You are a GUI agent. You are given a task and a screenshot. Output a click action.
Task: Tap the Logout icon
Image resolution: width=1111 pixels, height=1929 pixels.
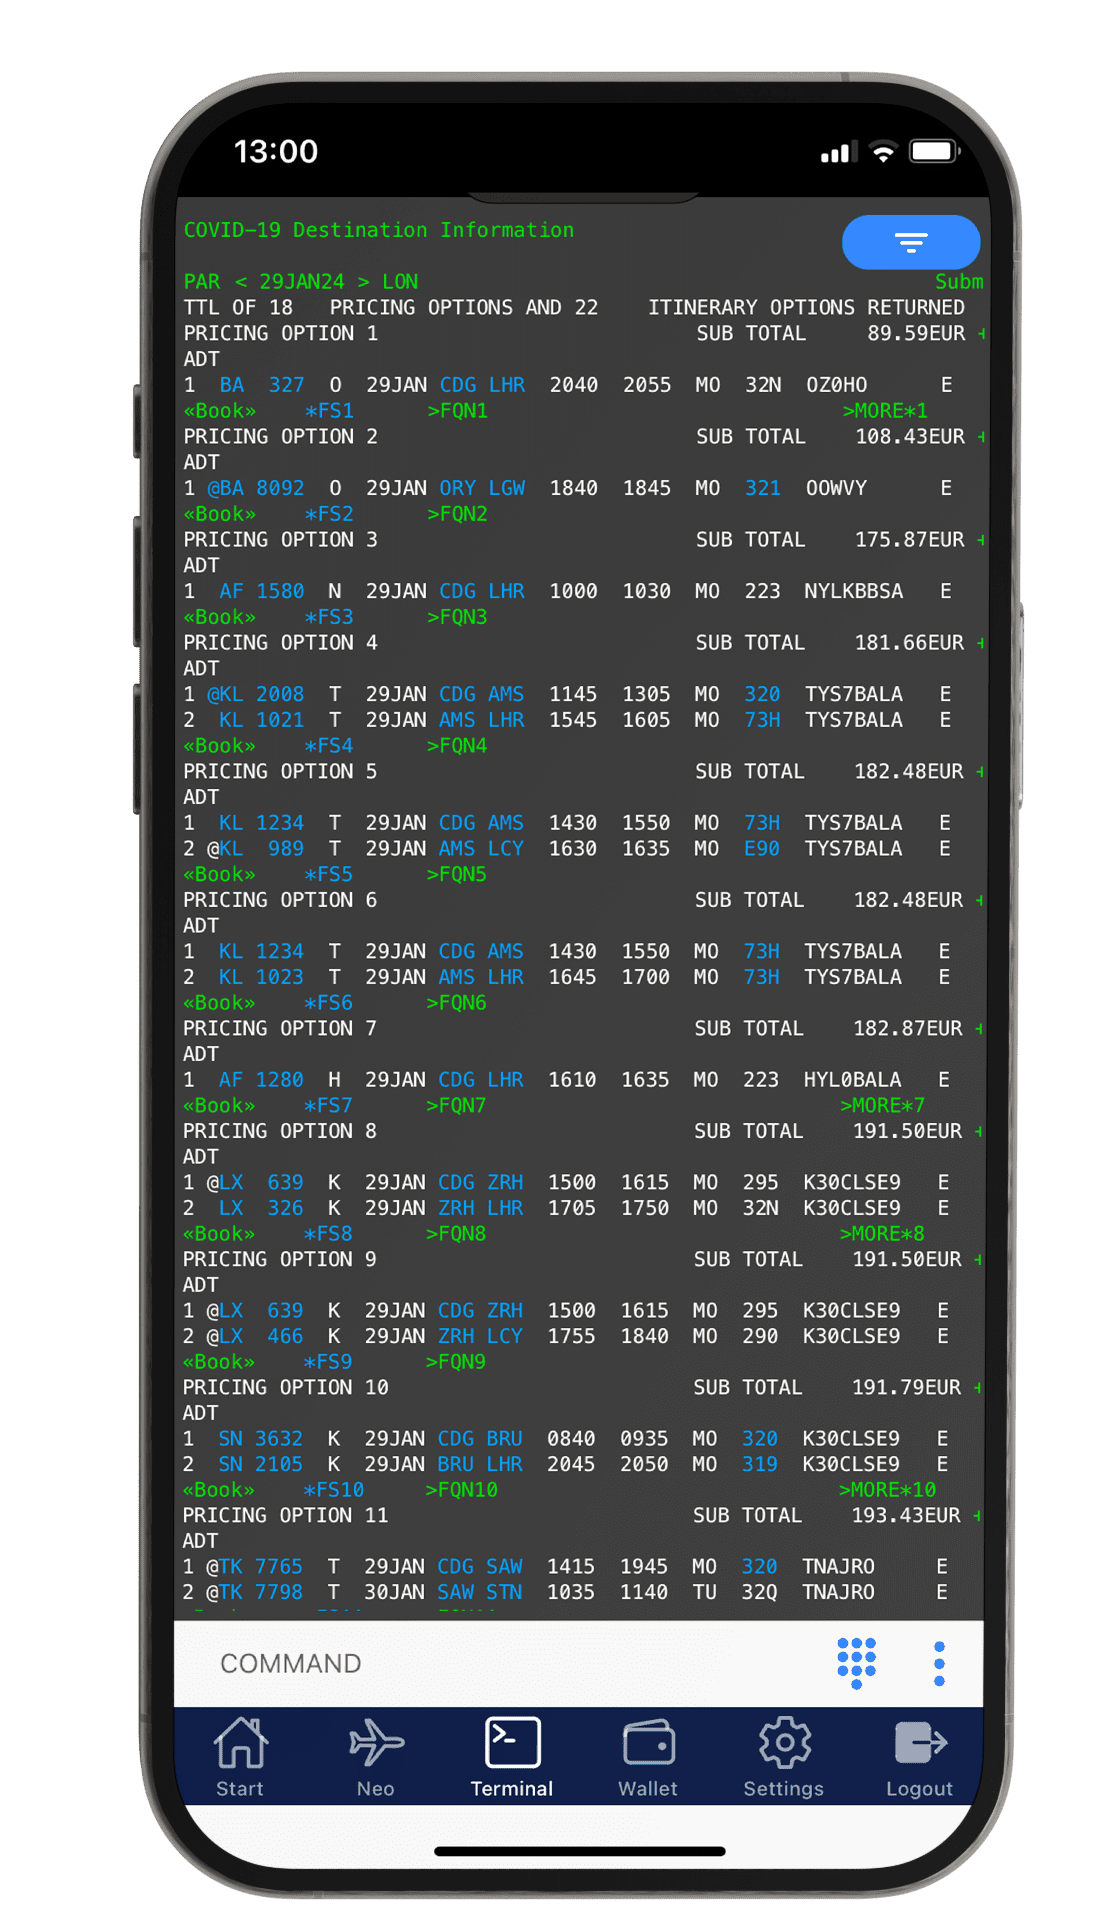[x=919, y=1757]
